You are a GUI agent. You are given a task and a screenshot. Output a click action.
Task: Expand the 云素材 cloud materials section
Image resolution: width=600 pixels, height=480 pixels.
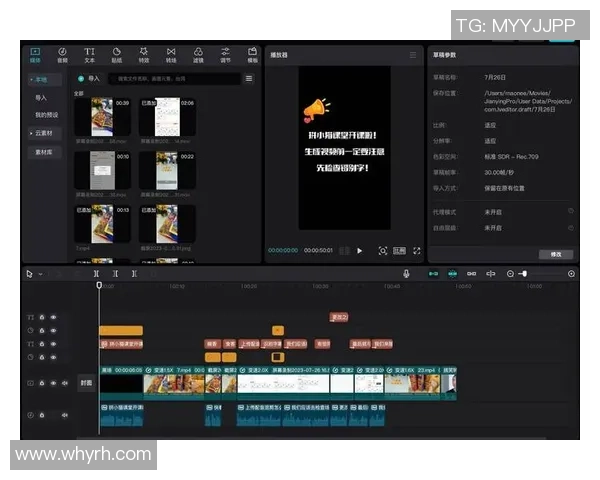(43, 132)
